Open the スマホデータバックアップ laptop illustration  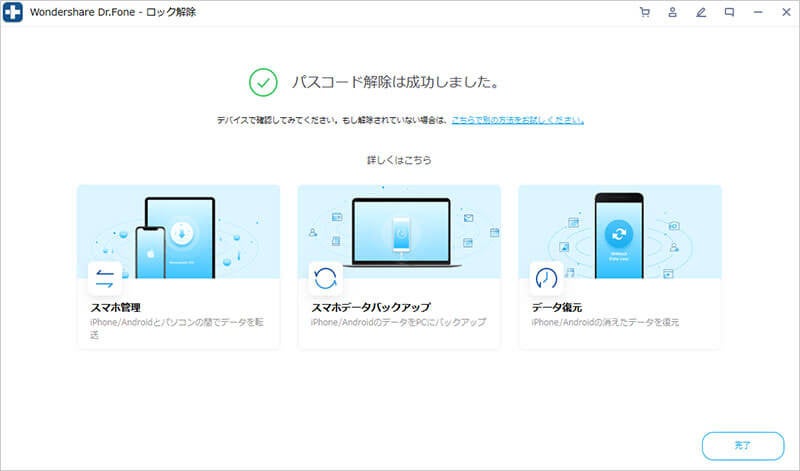[399, 232]
